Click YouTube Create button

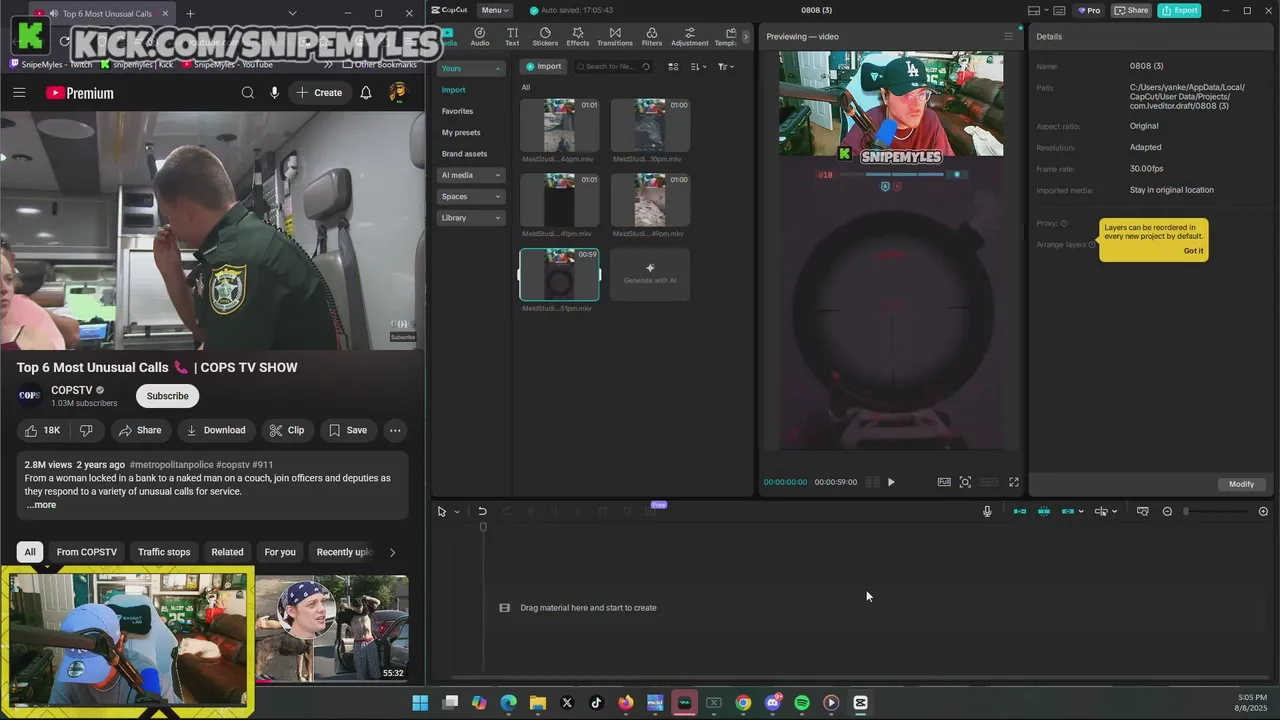pyautogui.click(x=319, y=93)
